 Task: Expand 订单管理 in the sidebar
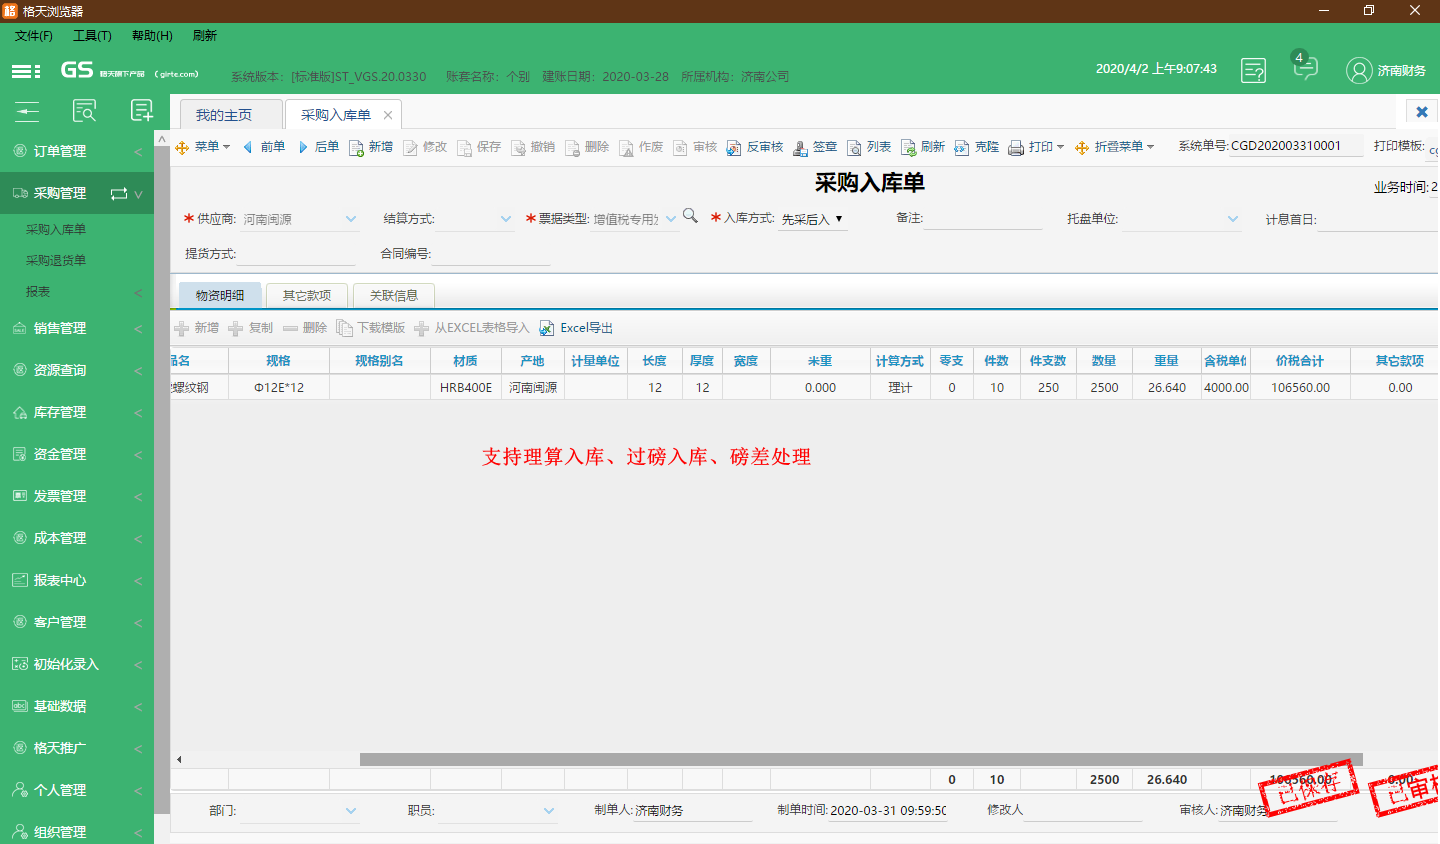click(77, 151)
